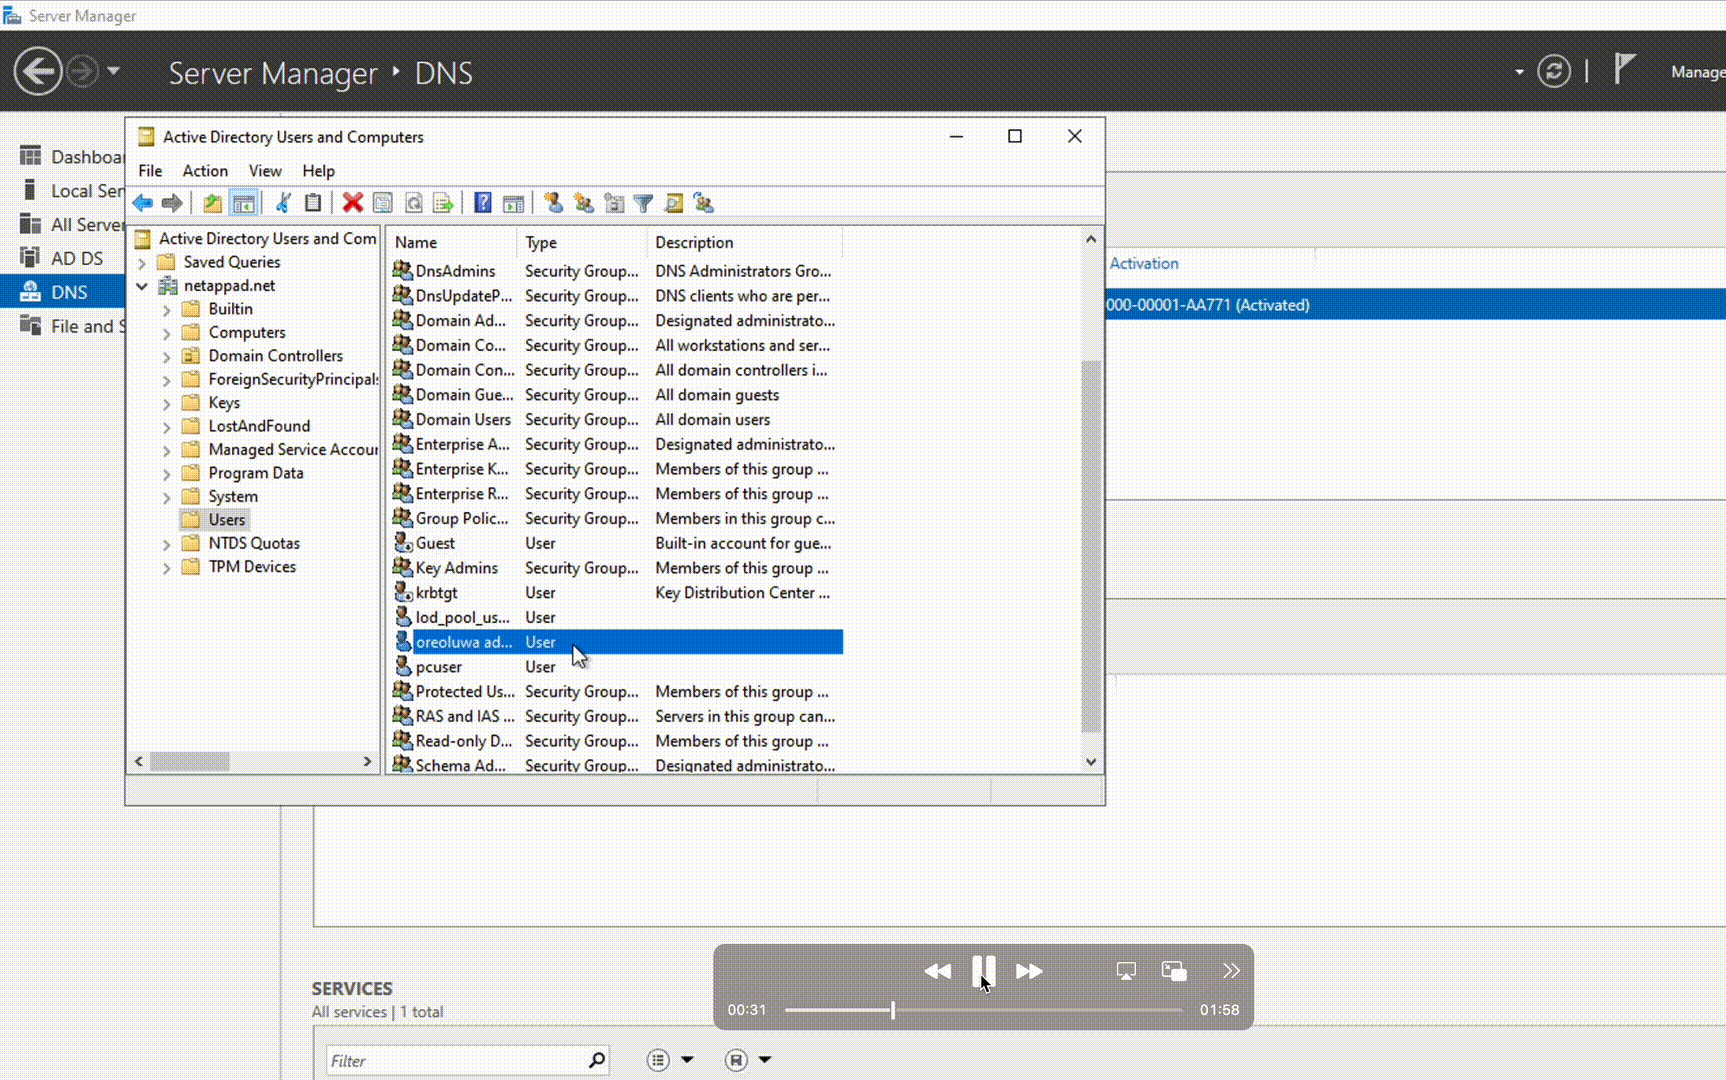Expand the Domain Controllers tree node
Viewport: 1726px width, 1080px height.
(167, 356)
